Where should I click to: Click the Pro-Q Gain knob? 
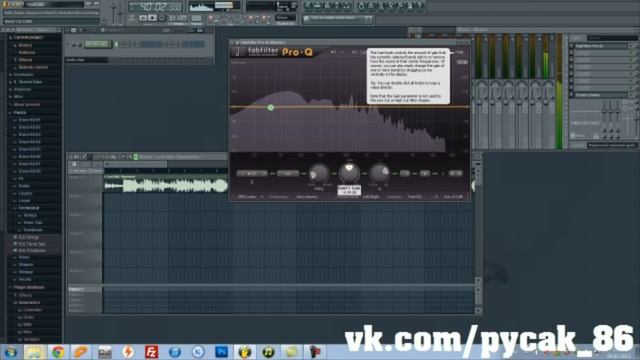[349, 173]
